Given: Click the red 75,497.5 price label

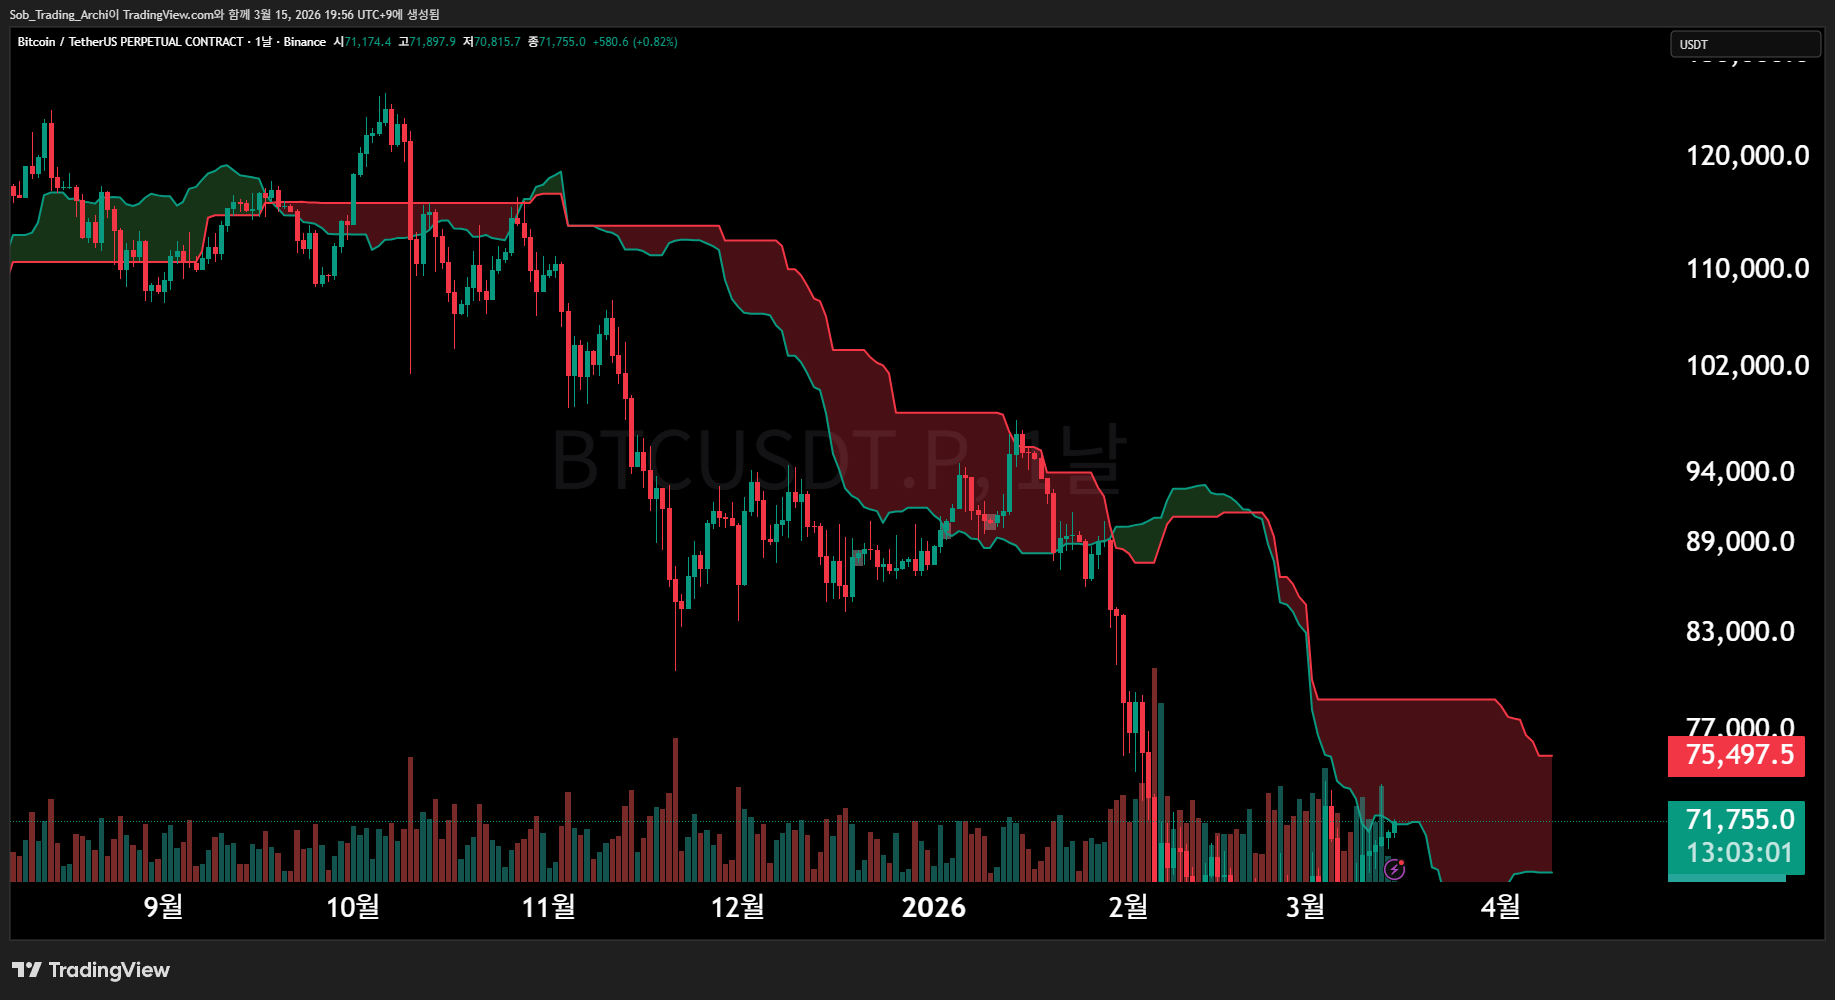Looking at the screenshot, I should click(x=1737, y=755).
